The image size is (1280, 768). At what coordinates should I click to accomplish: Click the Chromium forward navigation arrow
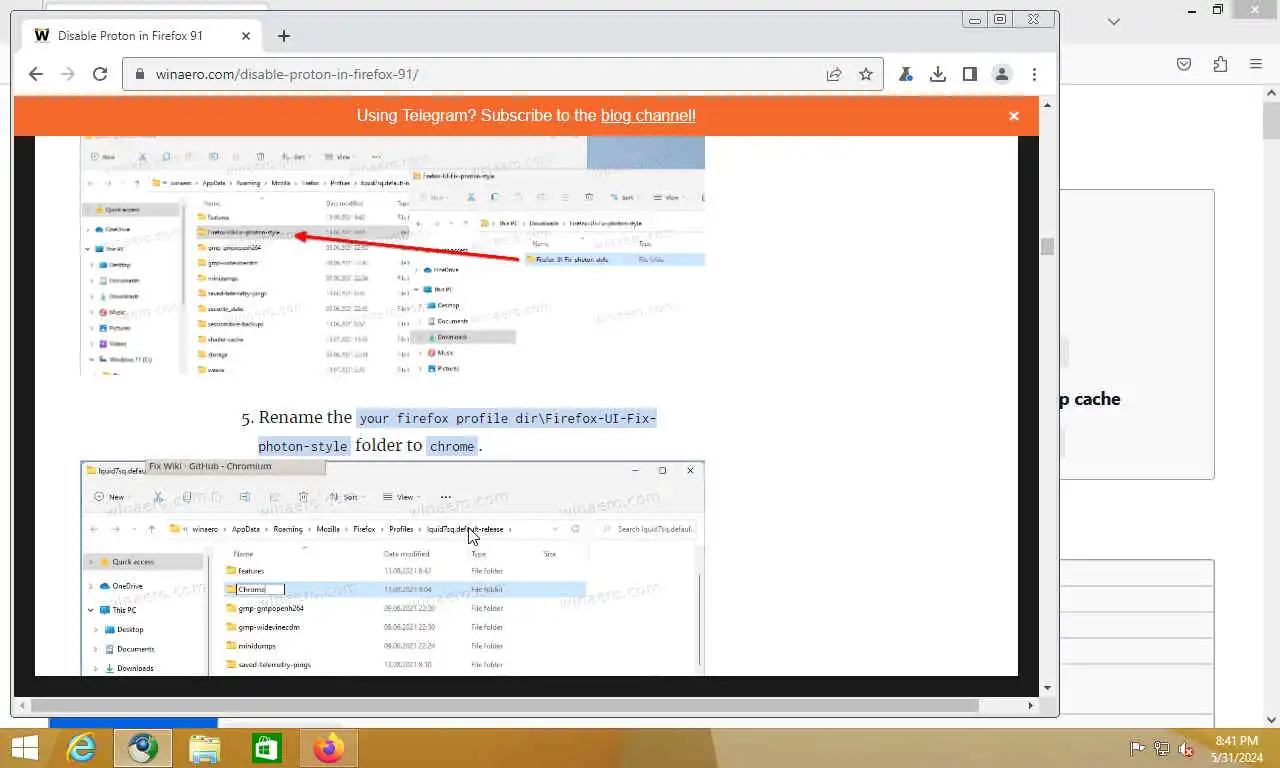(x=68, y=74)
